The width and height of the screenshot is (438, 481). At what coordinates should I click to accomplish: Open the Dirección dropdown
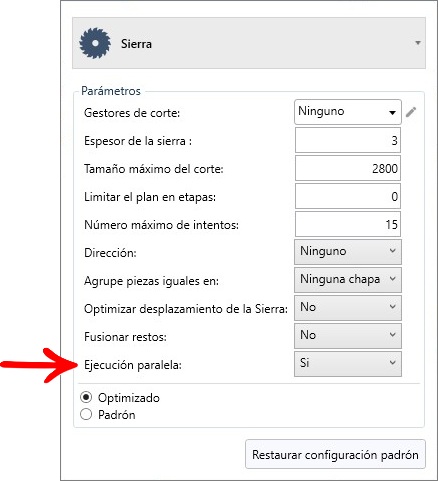click(348, 252)
